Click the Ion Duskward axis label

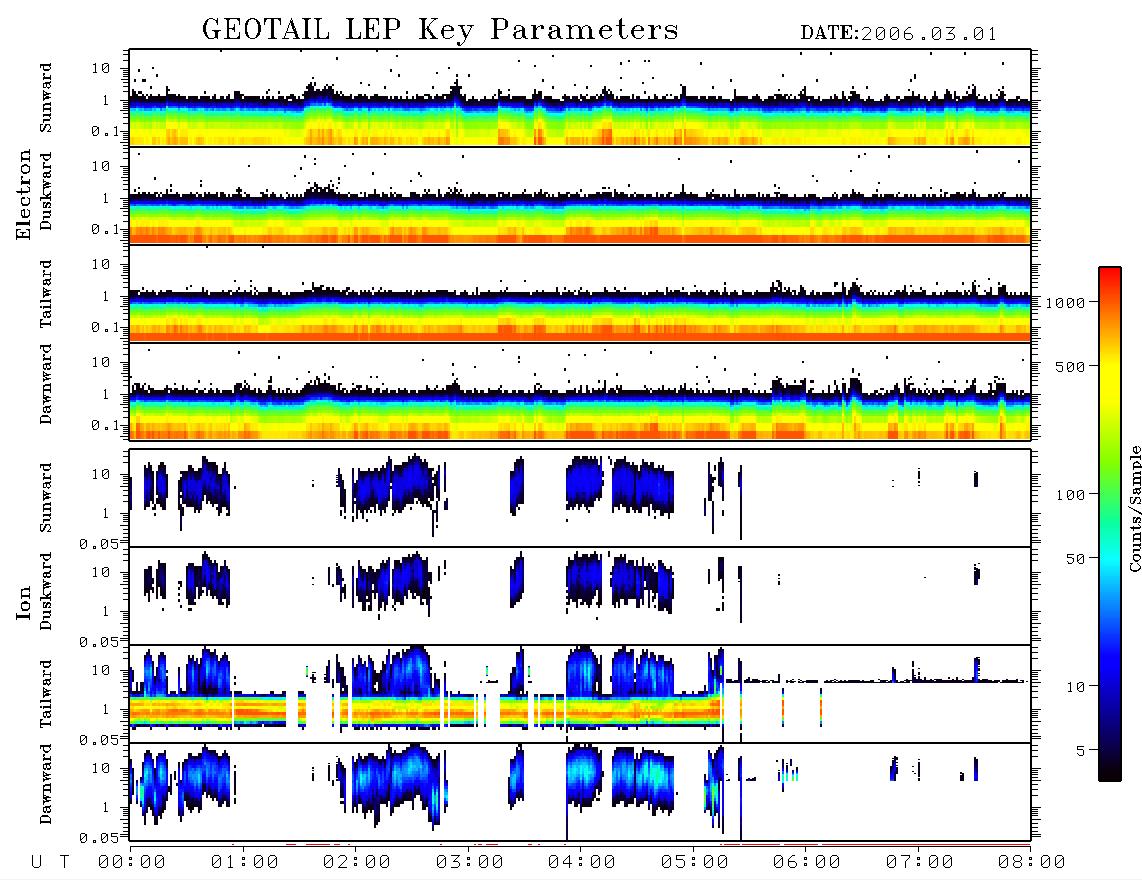[46, 591]
